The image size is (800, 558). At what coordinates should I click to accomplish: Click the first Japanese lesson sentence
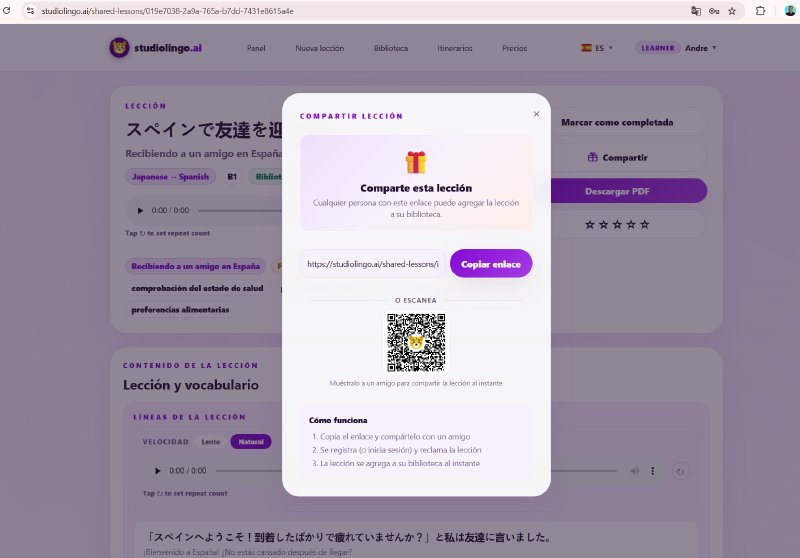point(349,537)
